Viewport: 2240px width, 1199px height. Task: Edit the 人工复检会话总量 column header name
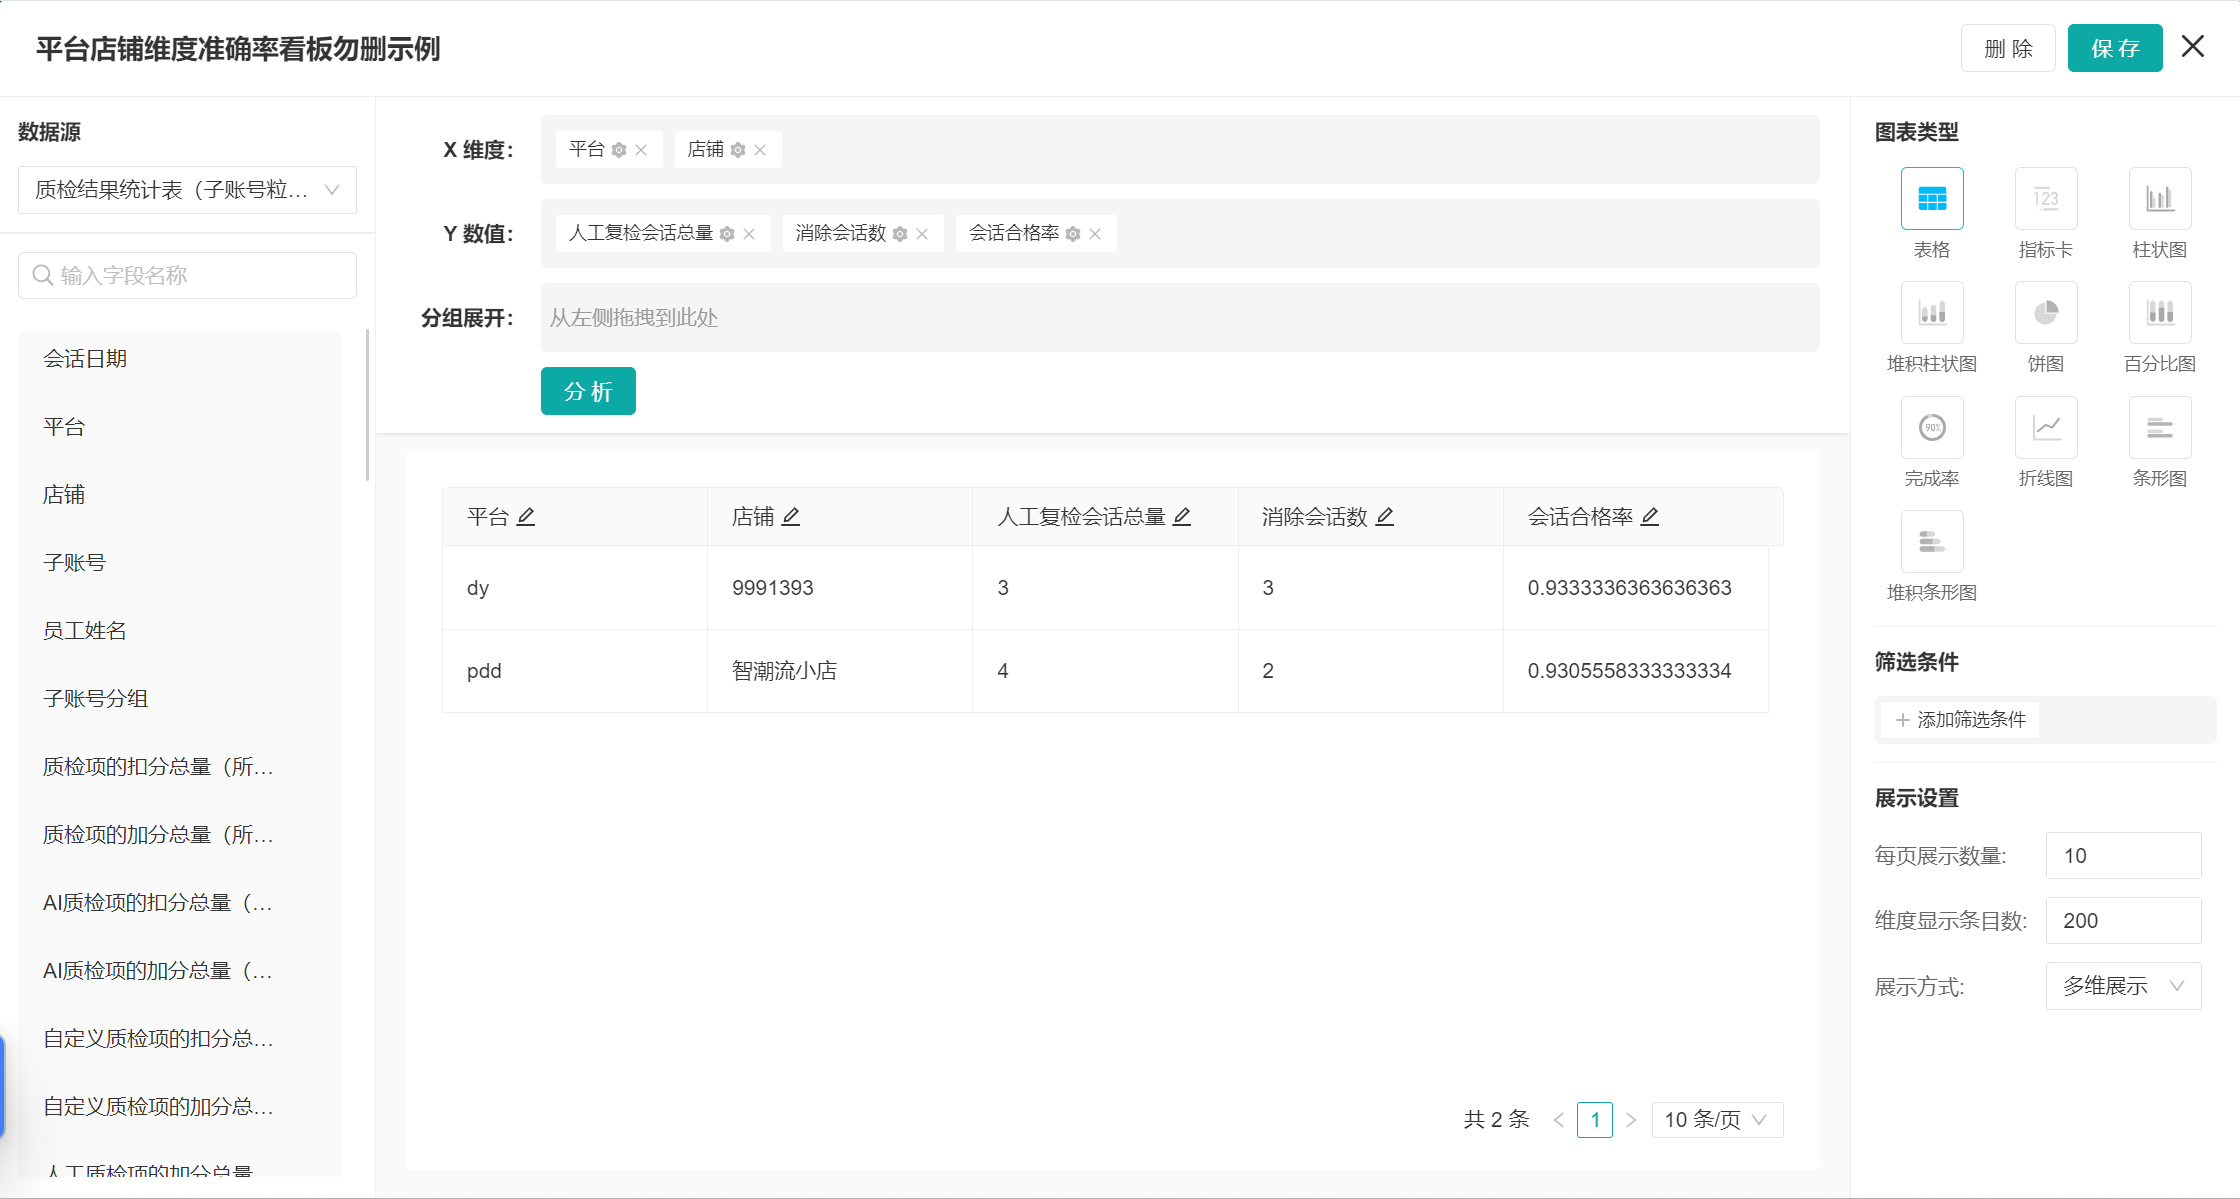(1182, 516)
